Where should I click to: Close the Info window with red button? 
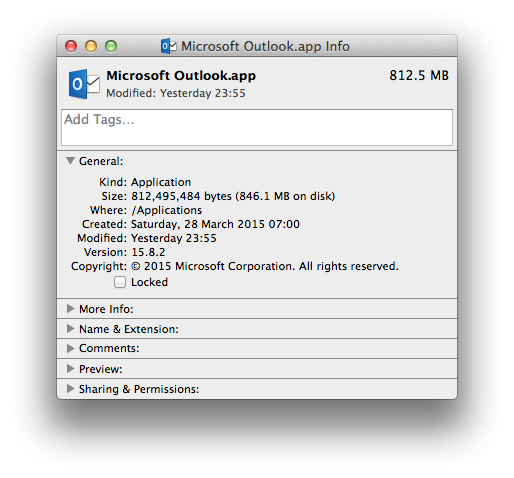(71, 46)
